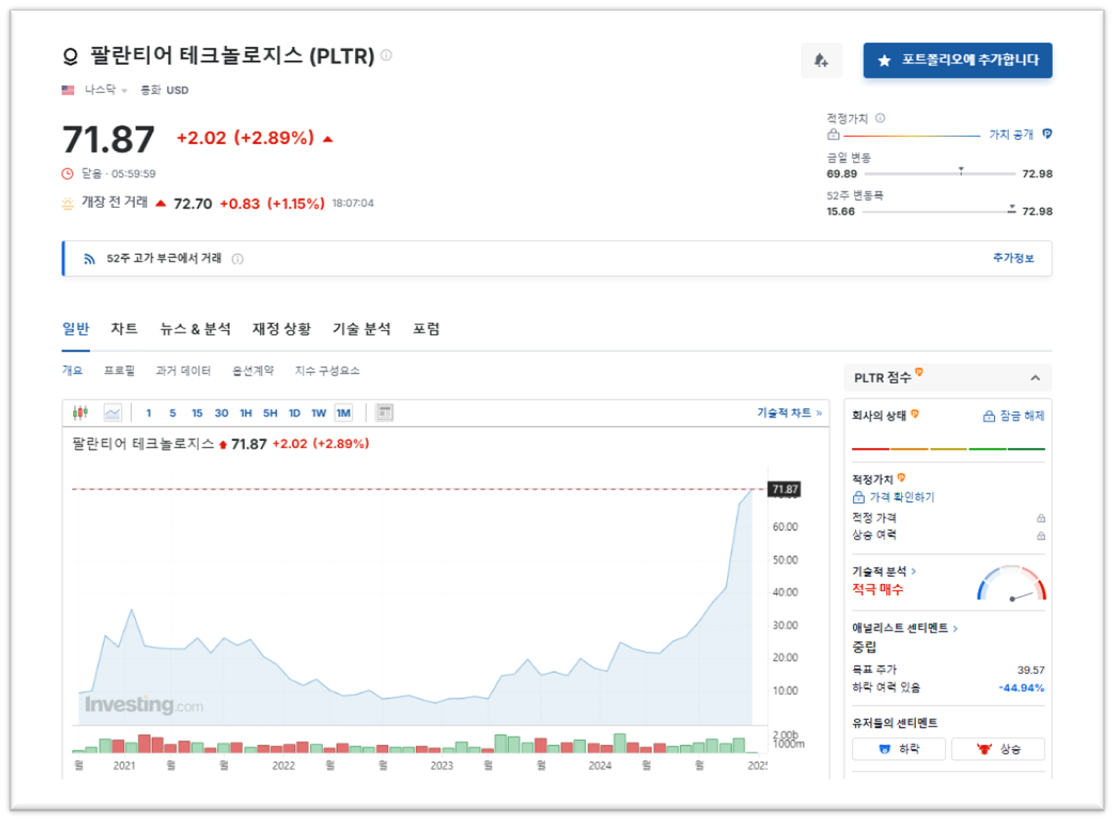Click the clock icon beside 닫음 time
Viewport: 1114px width, 821px height.
click(67, 173)
